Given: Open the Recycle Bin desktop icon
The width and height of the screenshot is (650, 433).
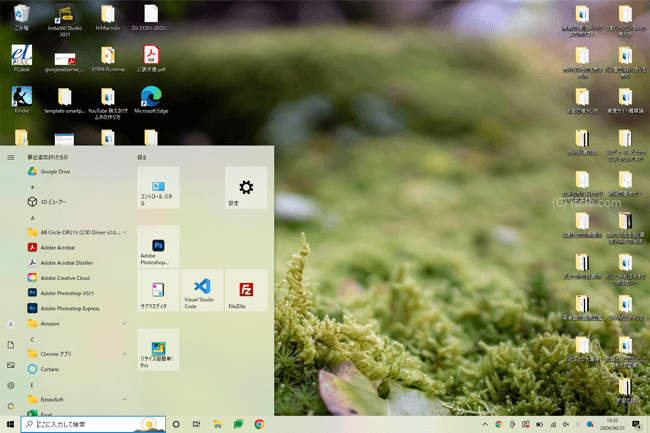Looking at the screenshot, I should 22,17.
